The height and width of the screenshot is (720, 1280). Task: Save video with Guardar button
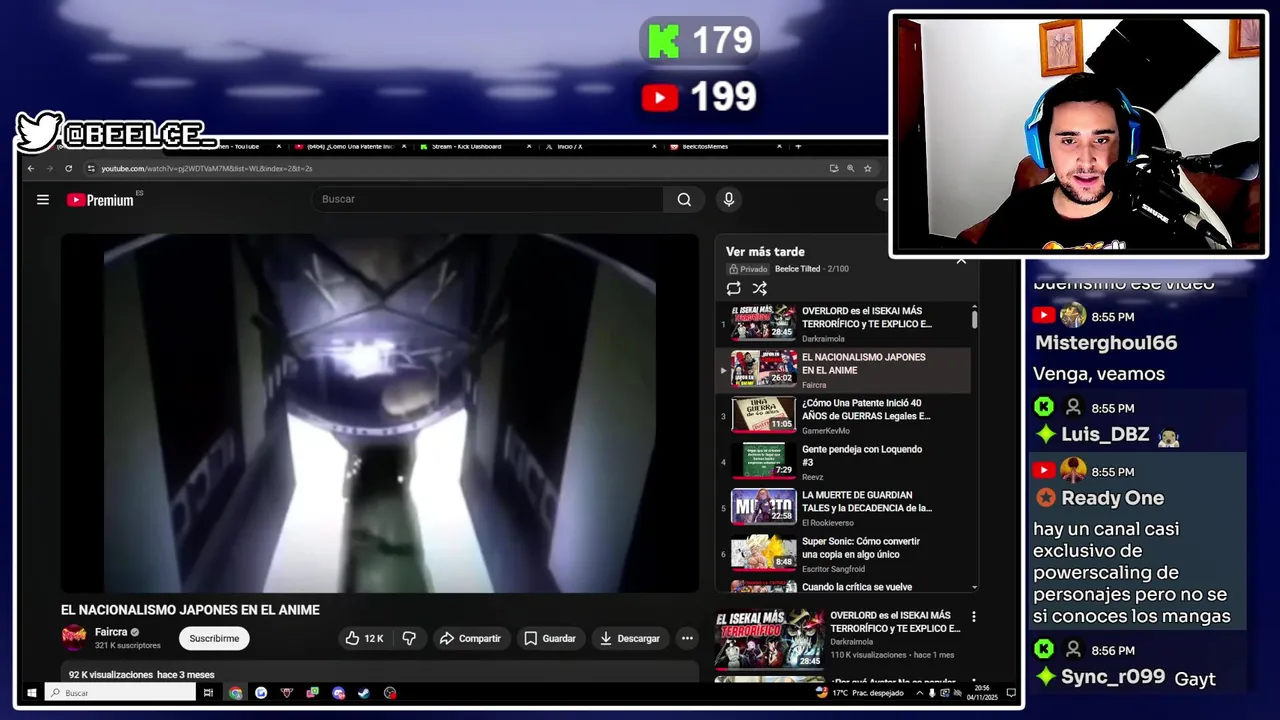point(549,638)
